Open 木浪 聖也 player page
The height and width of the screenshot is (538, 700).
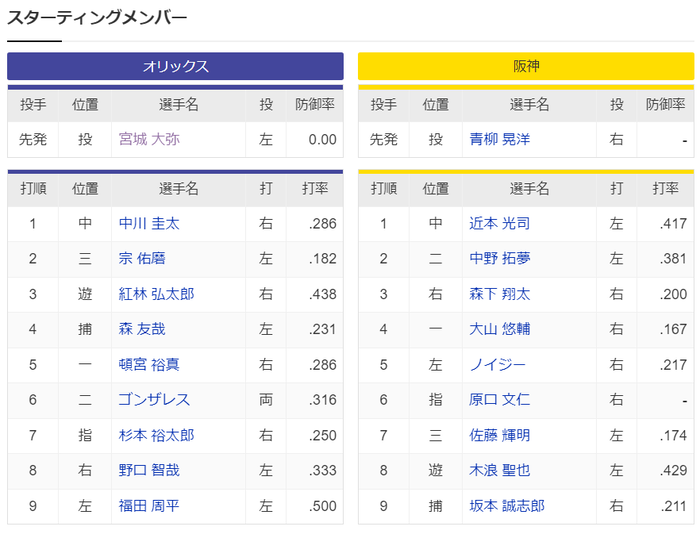pyautogui.click(x=500, y=470)
